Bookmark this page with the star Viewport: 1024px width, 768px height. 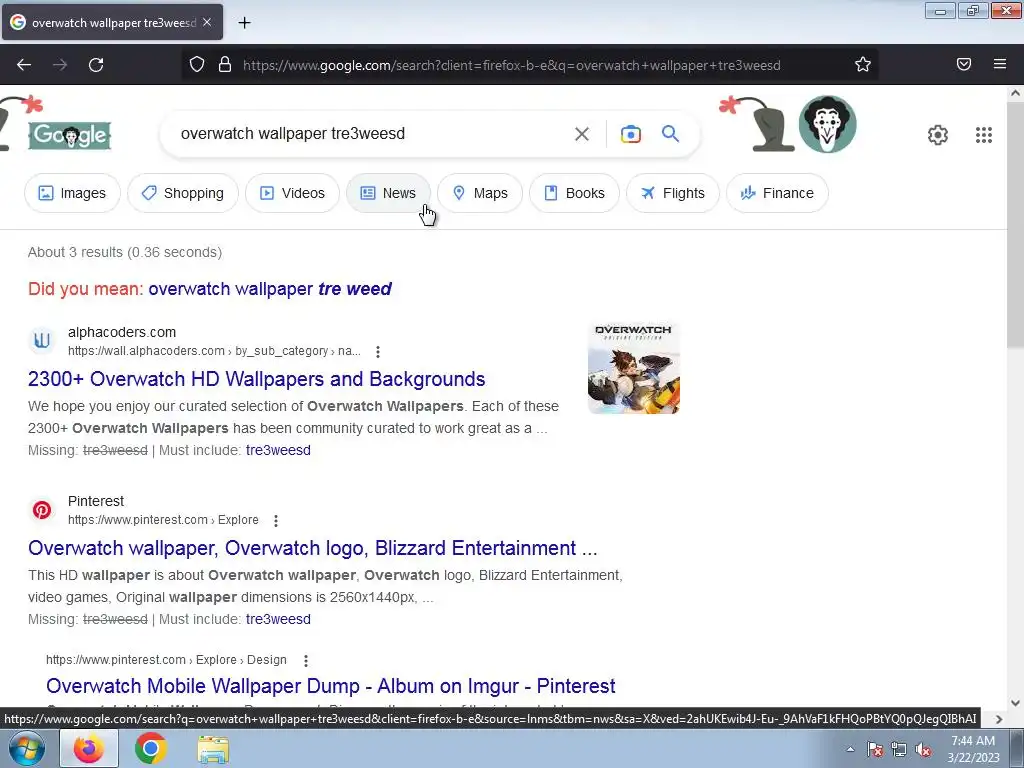(863, 64)
